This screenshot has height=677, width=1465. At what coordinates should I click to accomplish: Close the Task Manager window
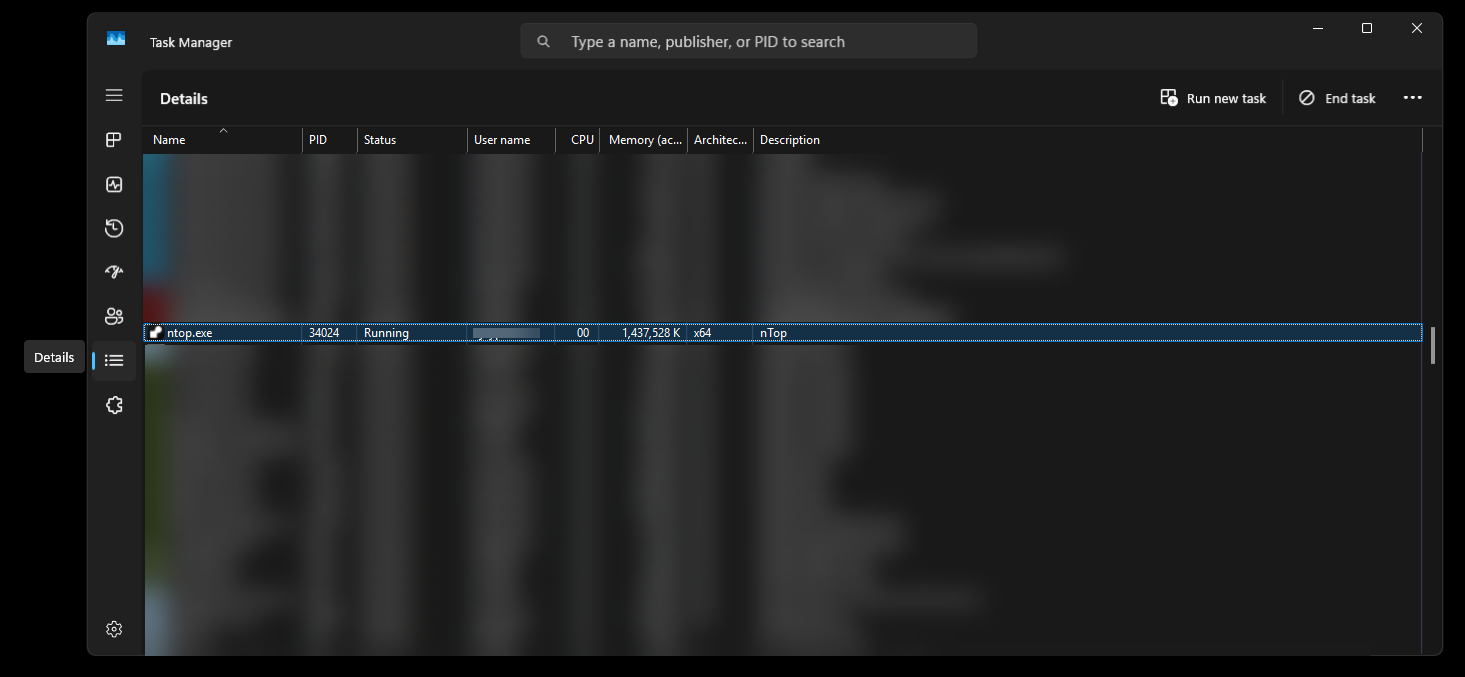1417,28
